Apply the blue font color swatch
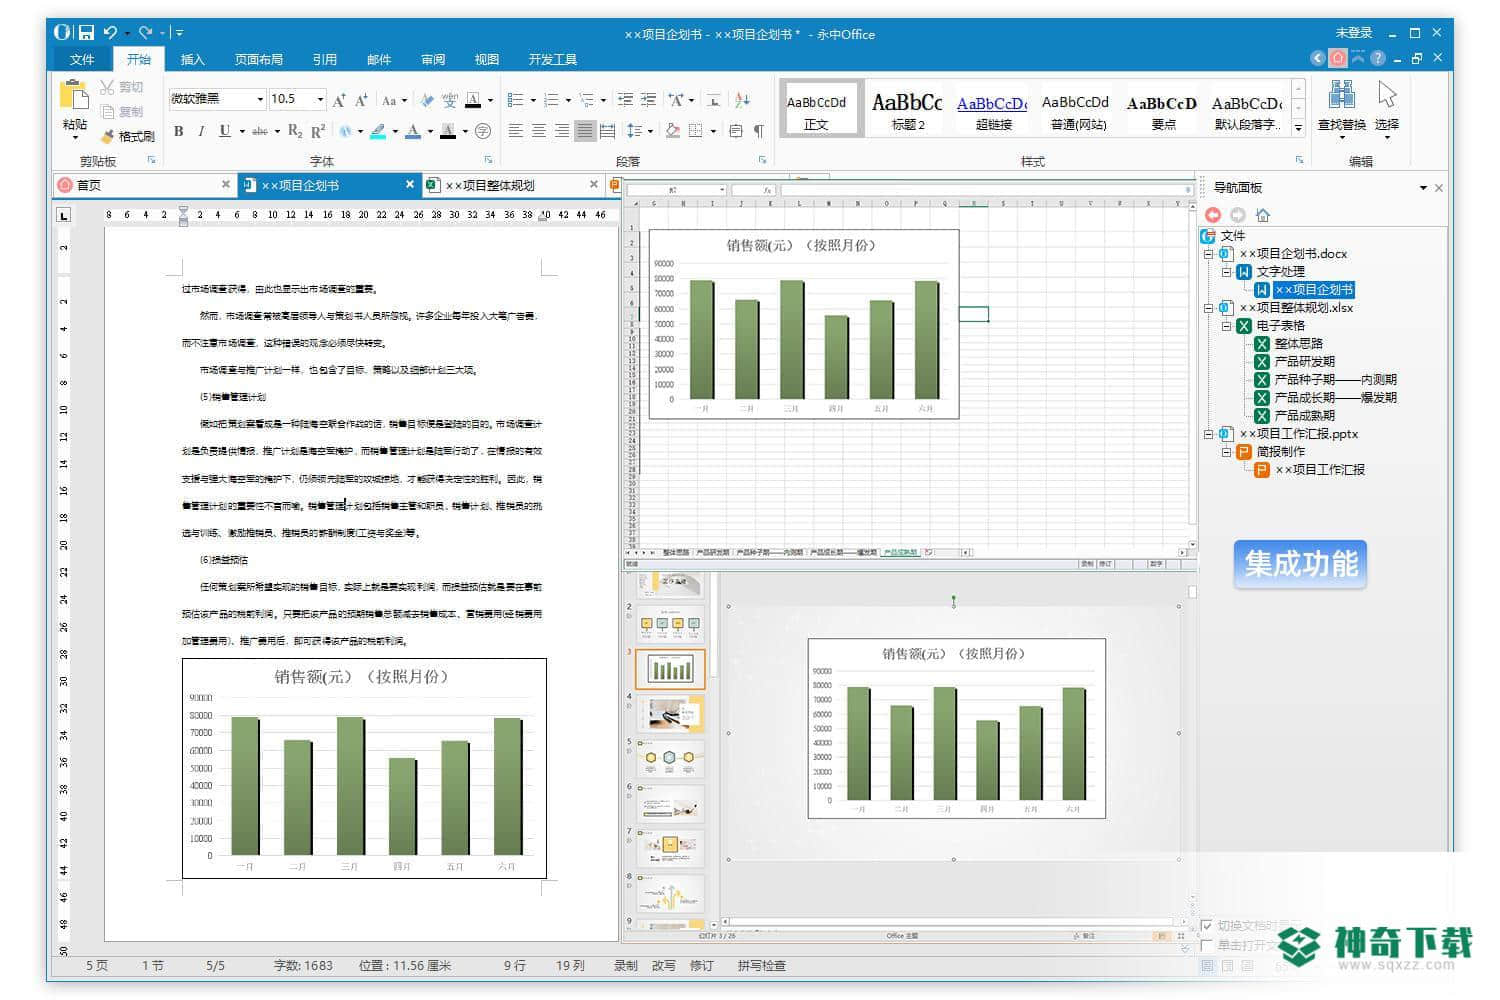Screen dimensions: 1500x1000 tap(413, 131)
